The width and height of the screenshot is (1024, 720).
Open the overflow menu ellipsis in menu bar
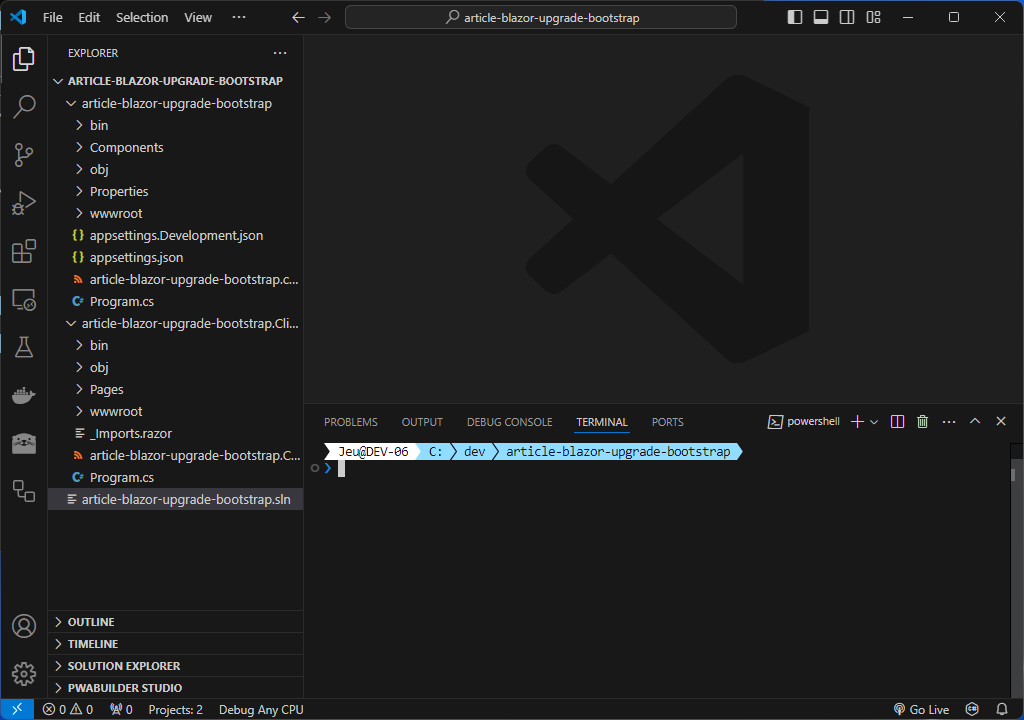point(239,18)
